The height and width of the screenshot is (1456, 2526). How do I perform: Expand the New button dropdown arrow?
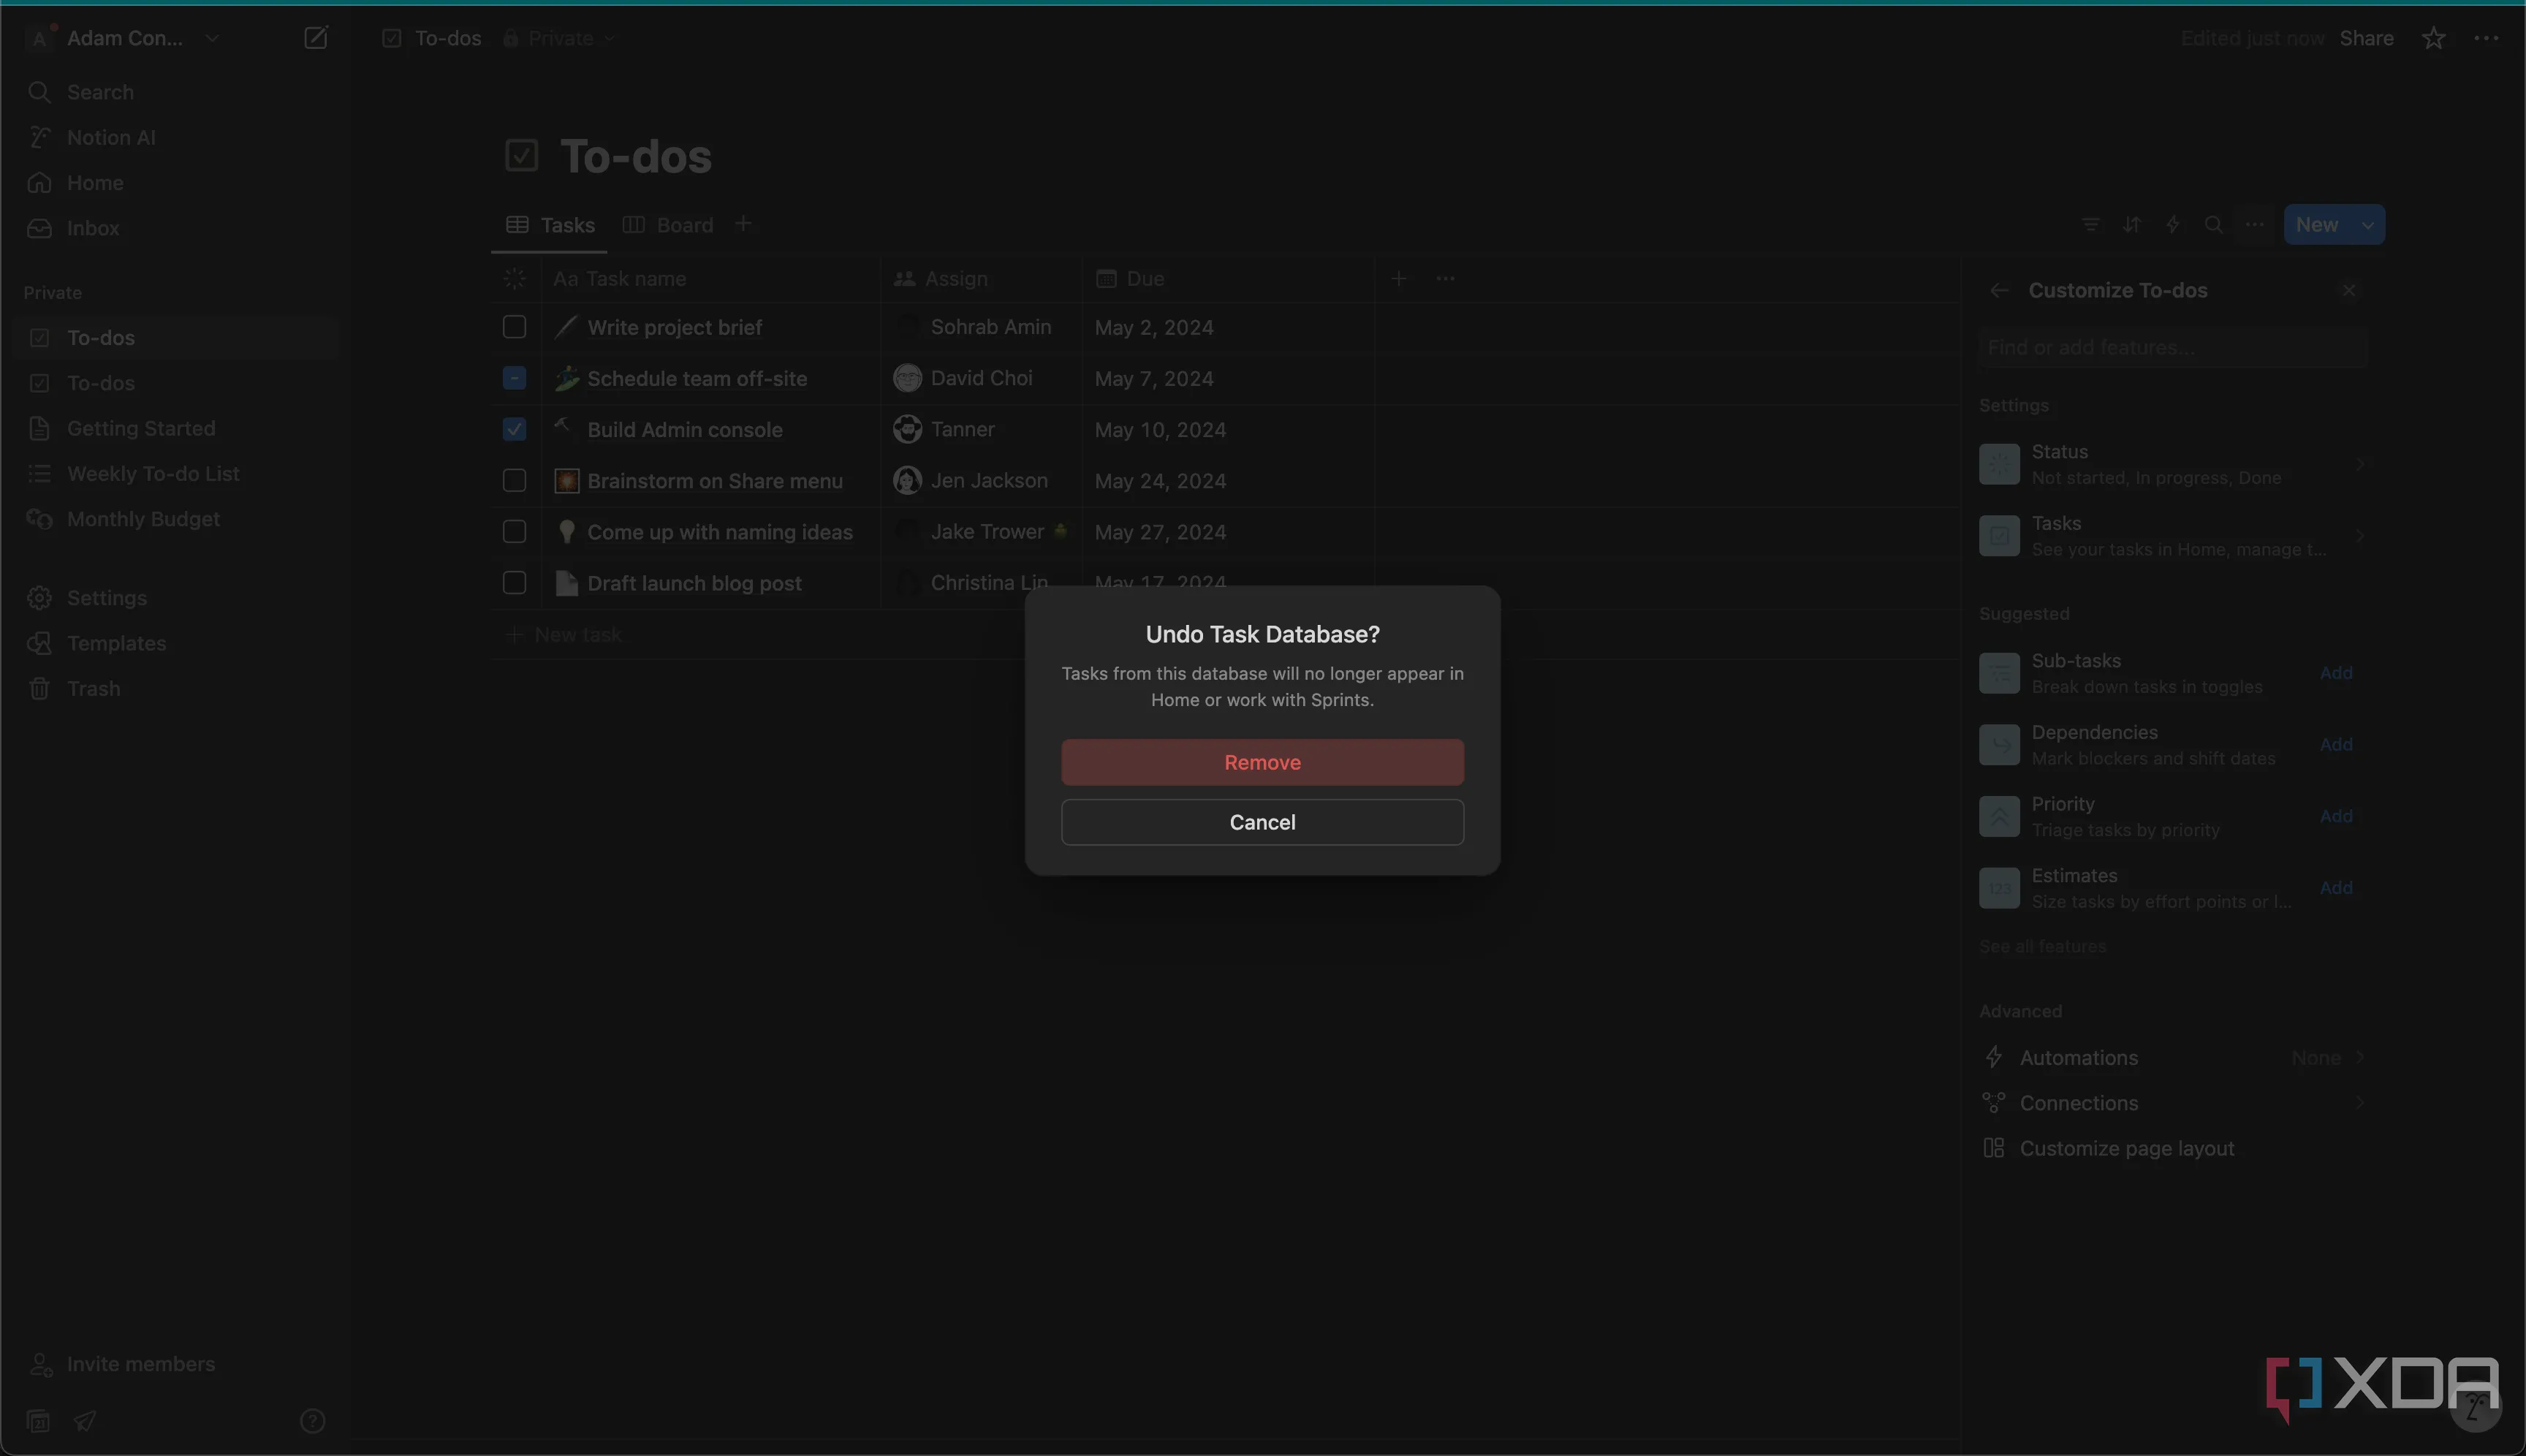coord(2368,225)
